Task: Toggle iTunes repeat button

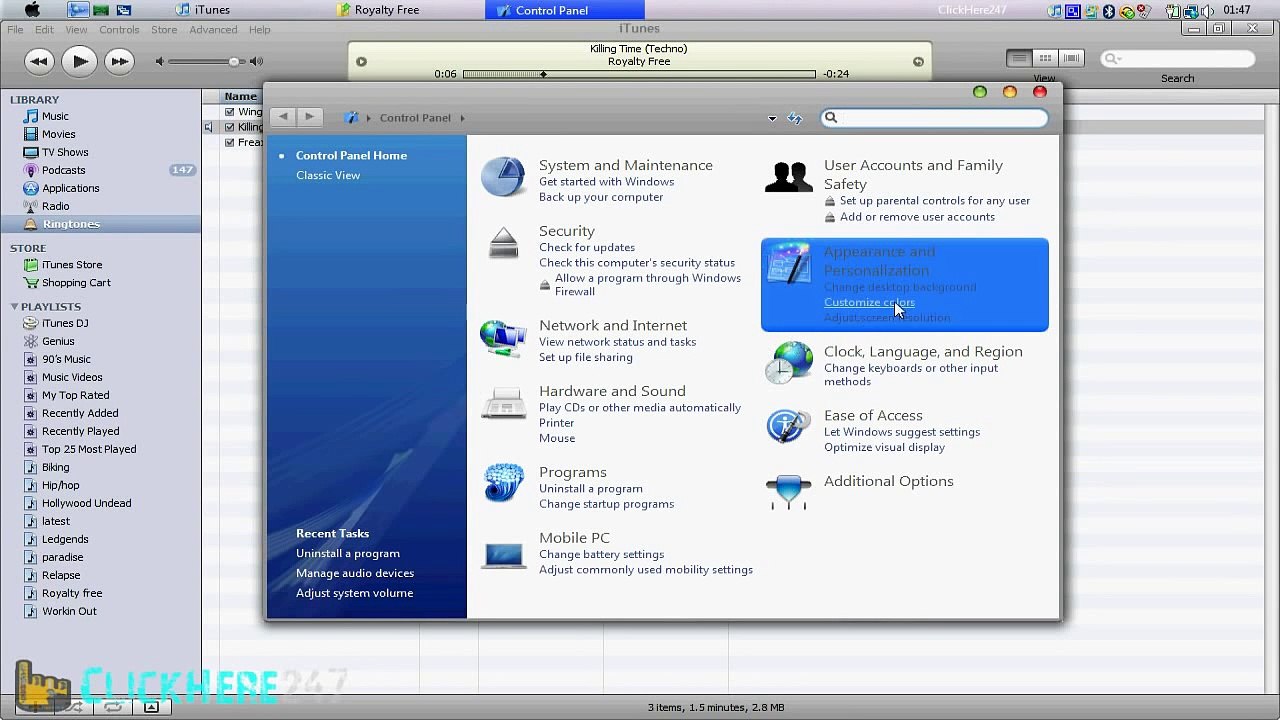Action: tap(113, 707)
